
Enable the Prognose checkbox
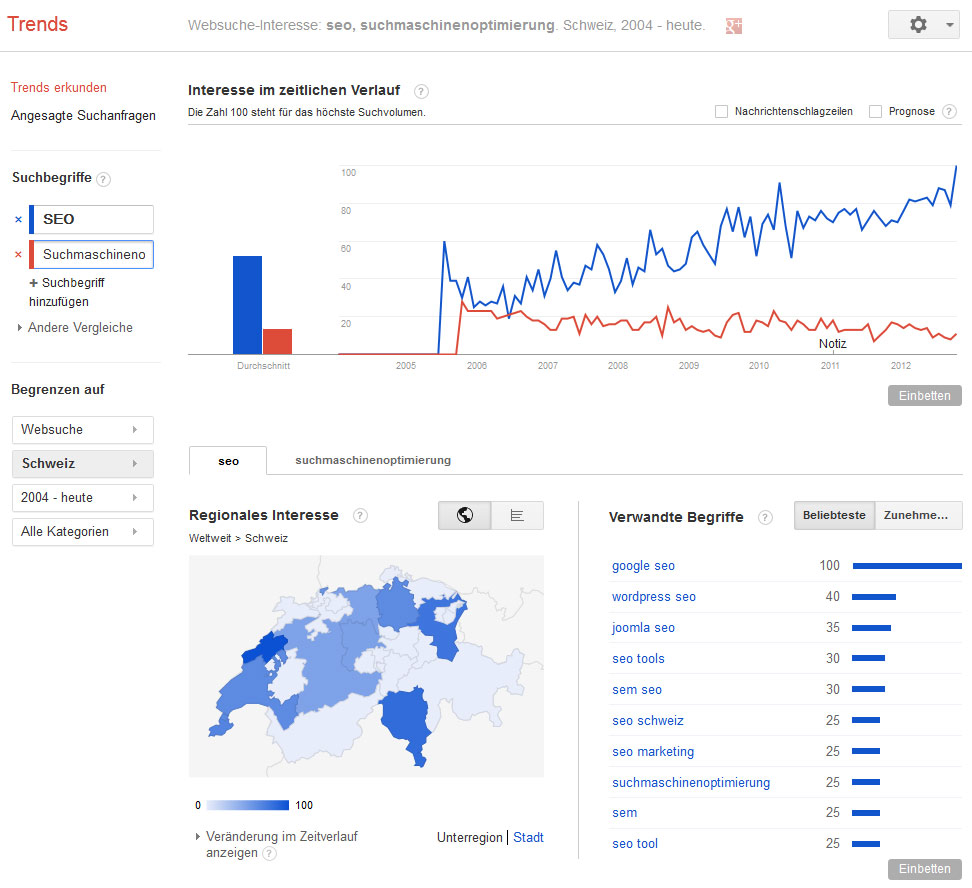(x=875, y=112)
